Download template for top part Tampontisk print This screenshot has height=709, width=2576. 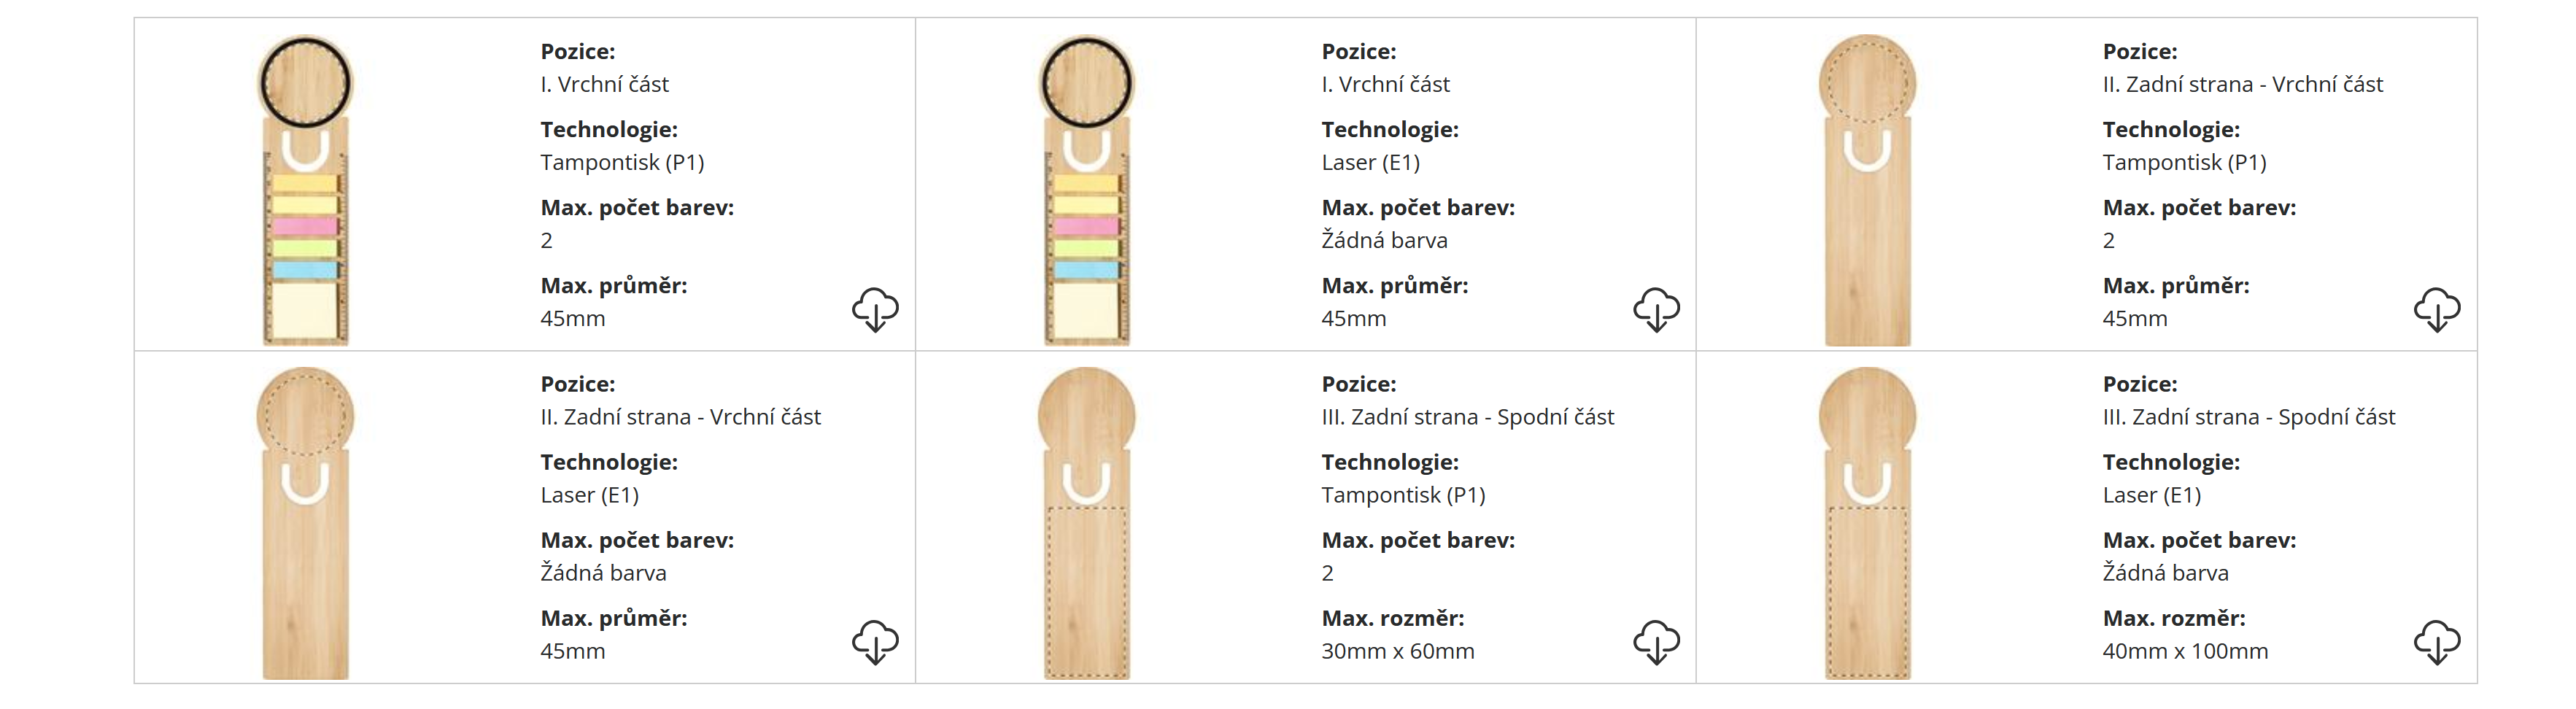point(875,309)
